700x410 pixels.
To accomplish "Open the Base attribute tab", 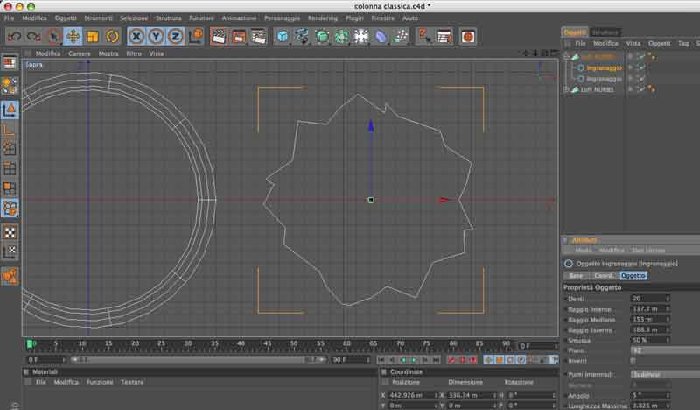I will [576, 276].
